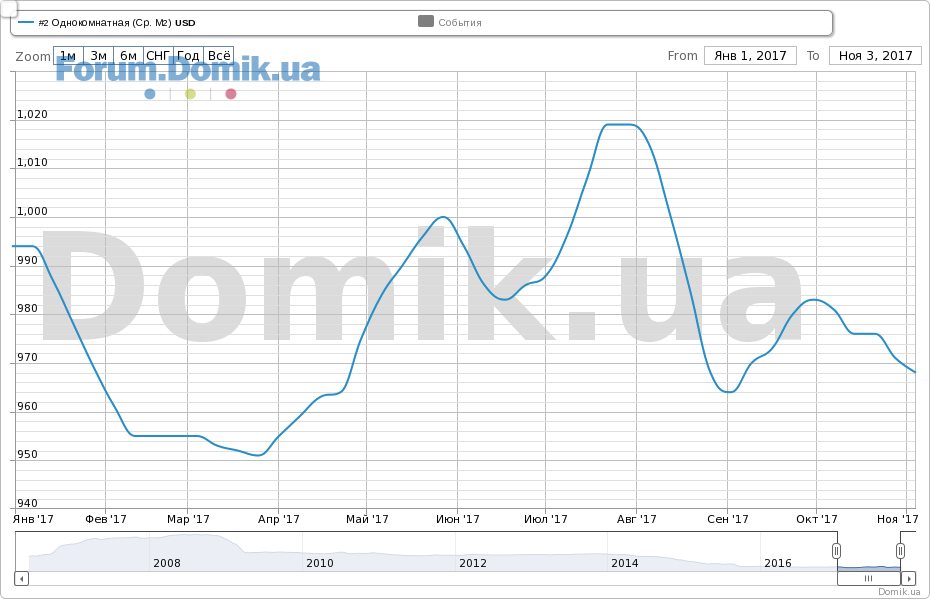Click the Сен '17 axis label
Viewport: 931px width, 600px height.
(x=728, y=519)
